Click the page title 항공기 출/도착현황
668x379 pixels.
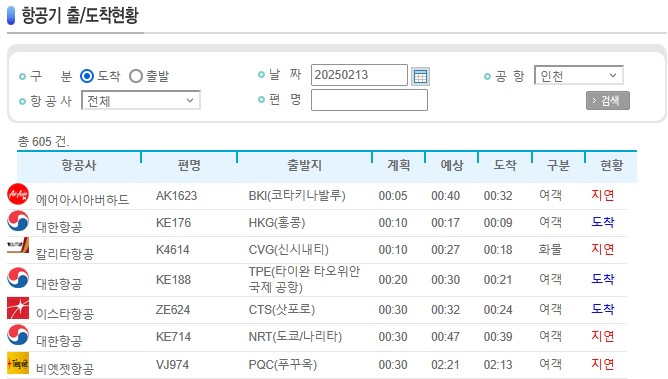click(x=80, y=15)
